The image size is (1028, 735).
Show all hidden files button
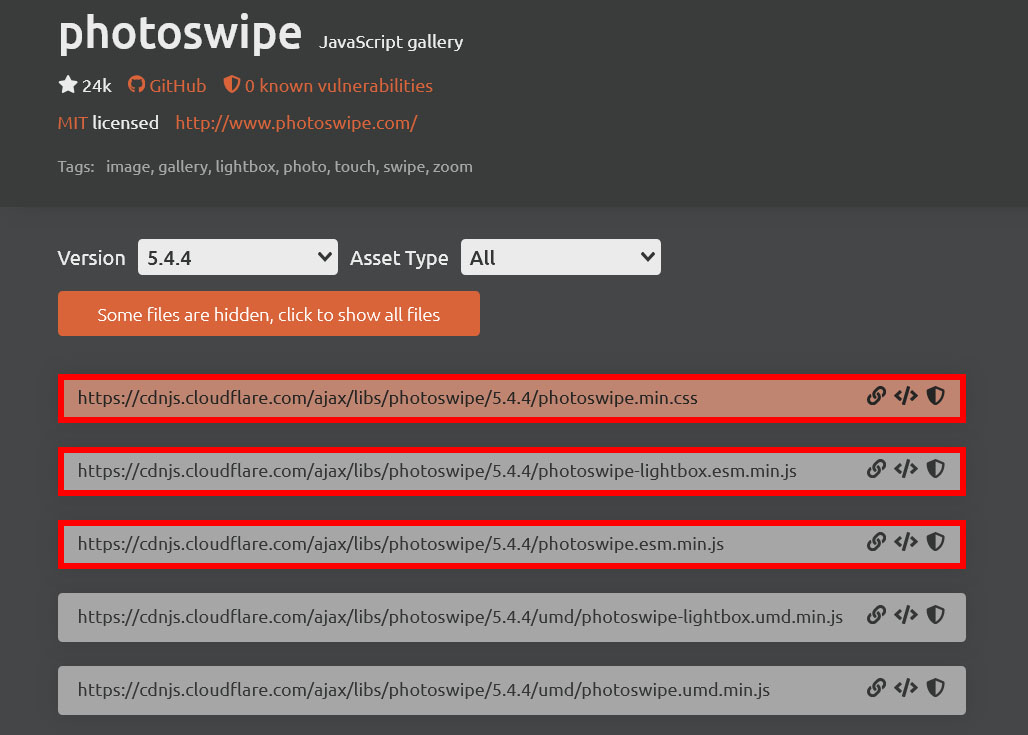[x=268, y=314]
